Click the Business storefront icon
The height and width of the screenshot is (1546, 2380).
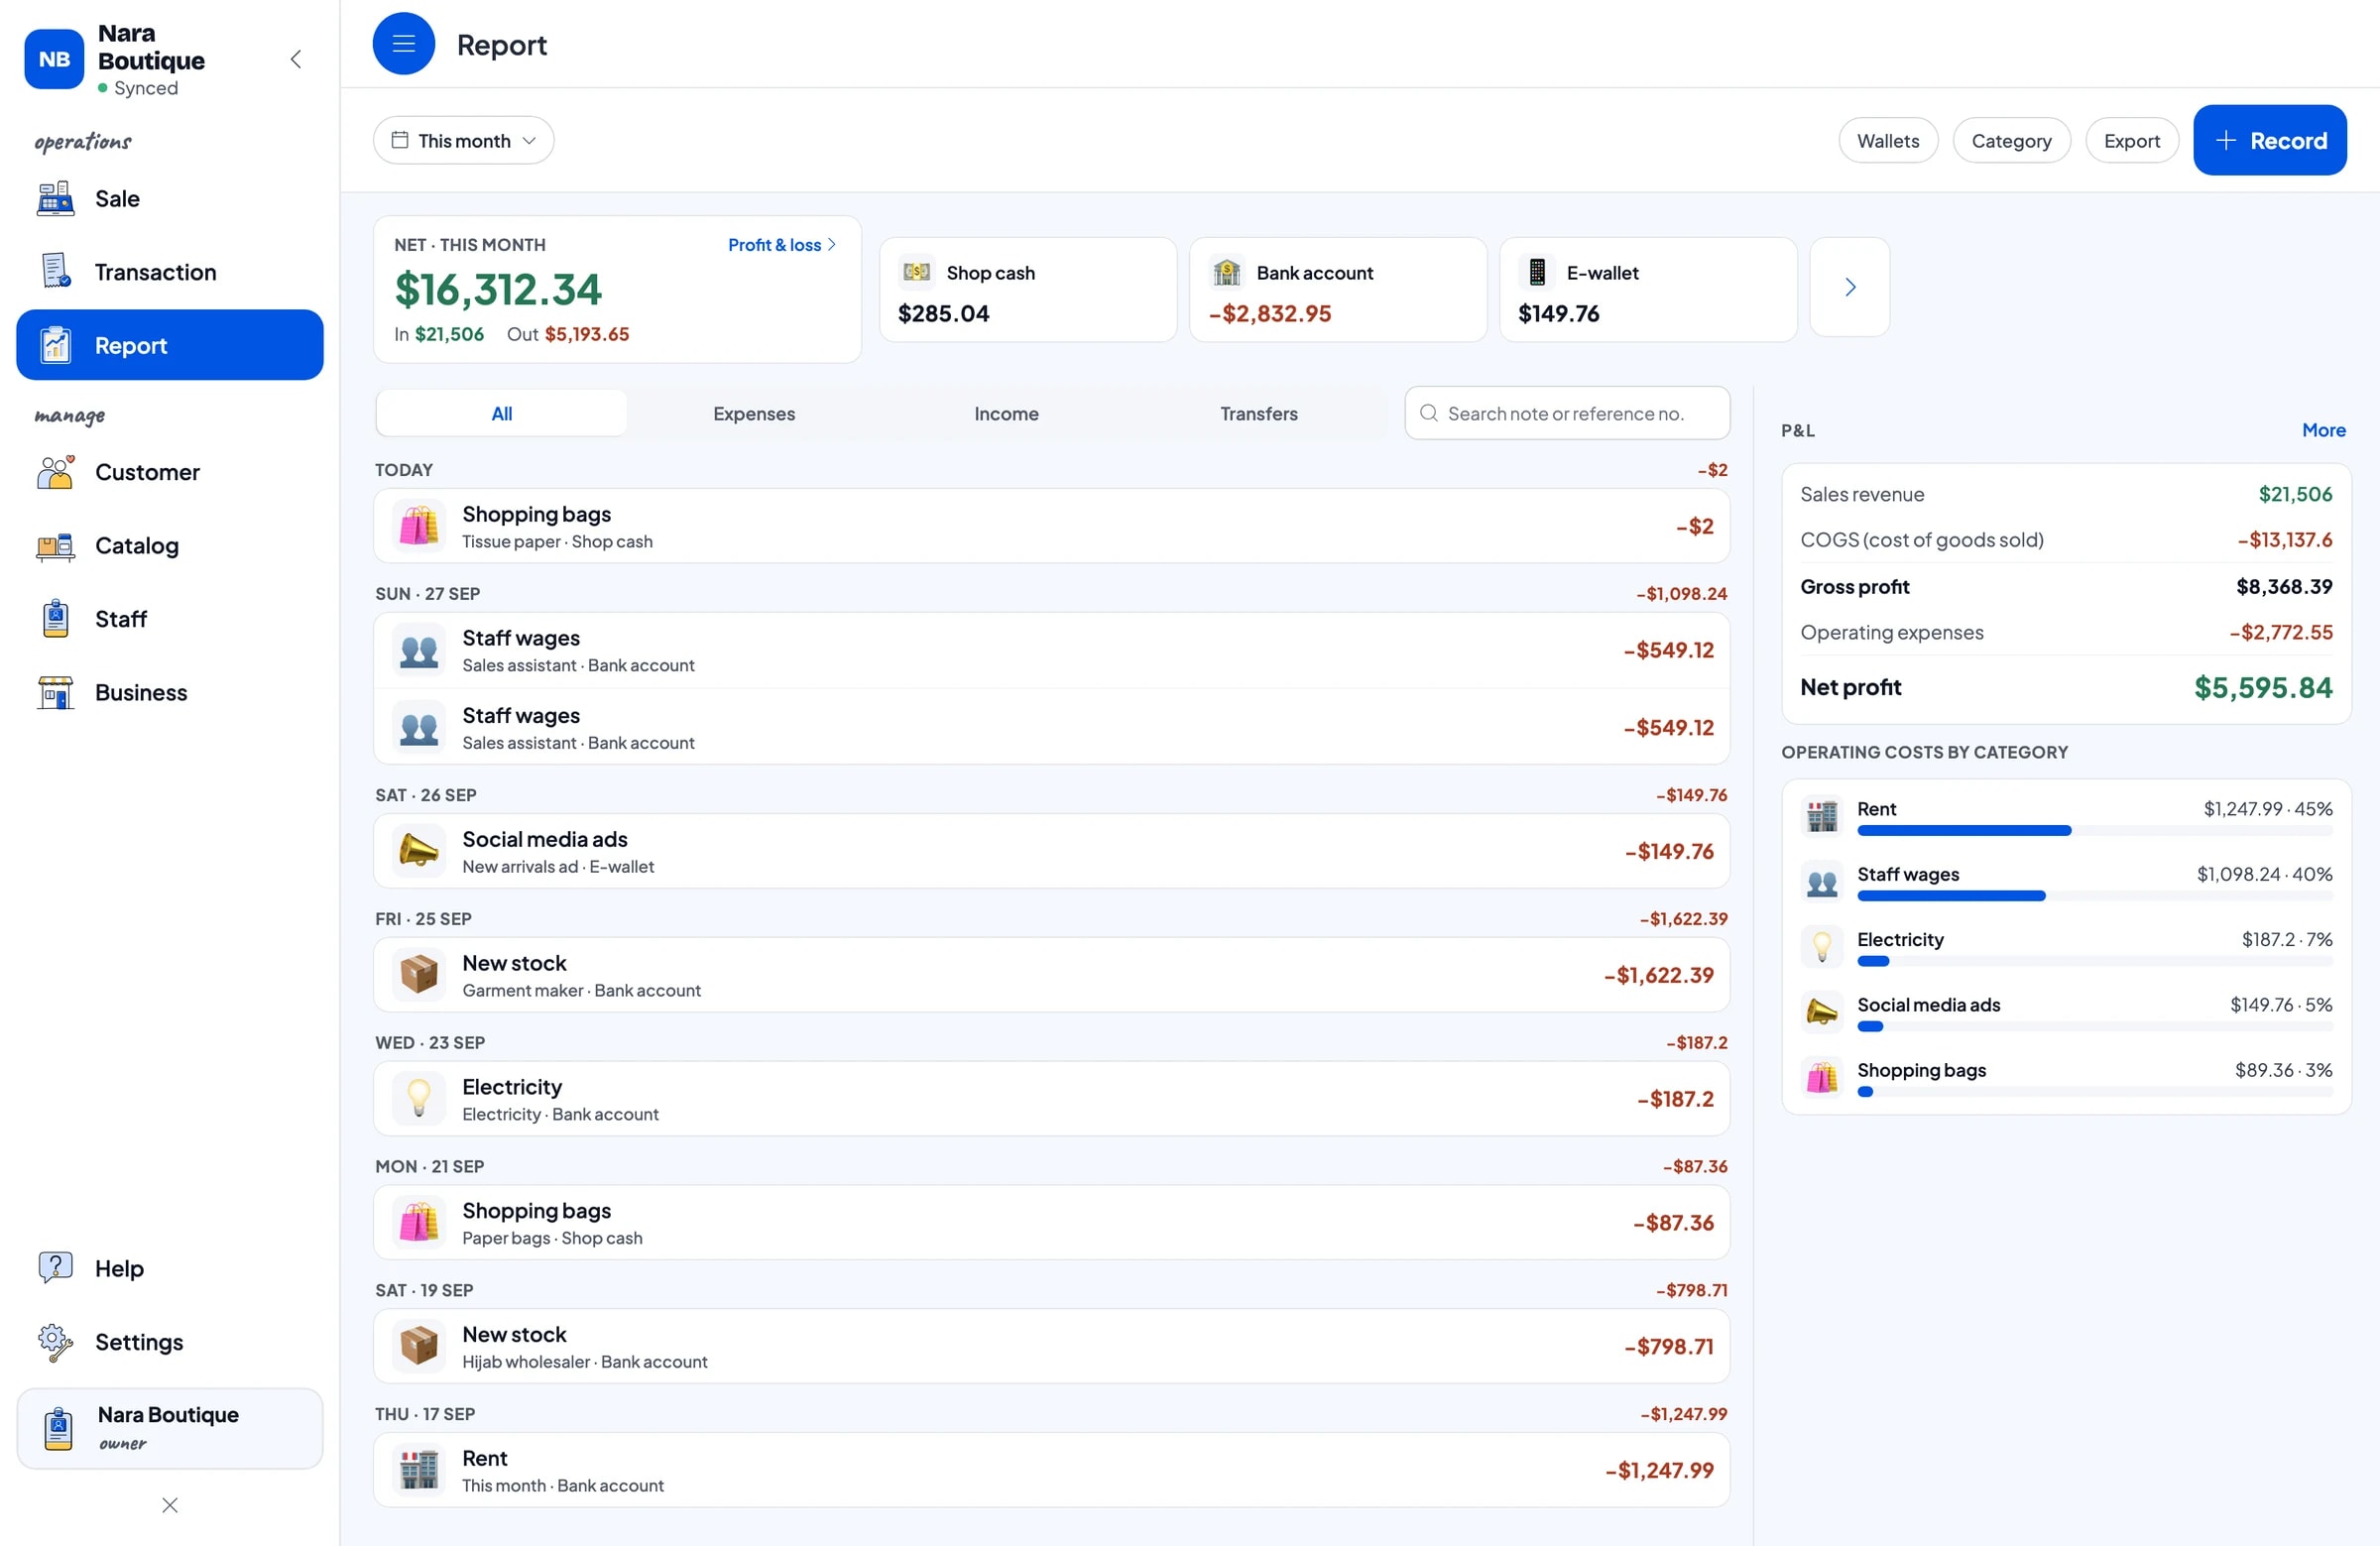pos(55,692)
